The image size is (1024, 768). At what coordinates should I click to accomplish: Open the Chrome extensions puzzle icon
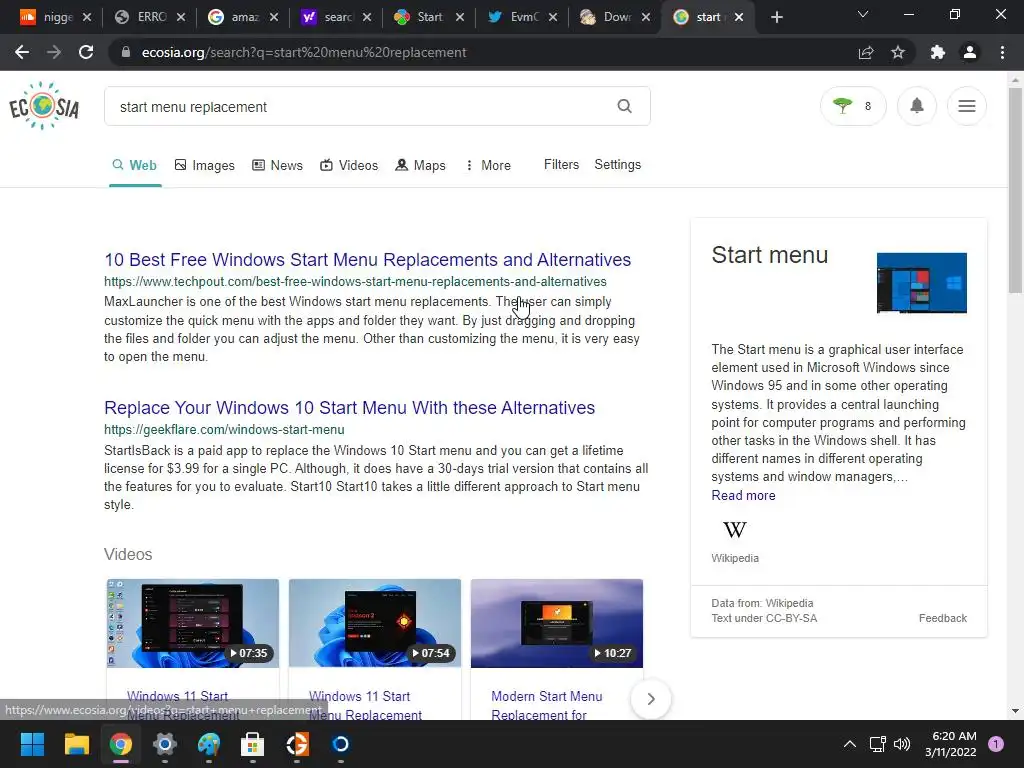938,52
